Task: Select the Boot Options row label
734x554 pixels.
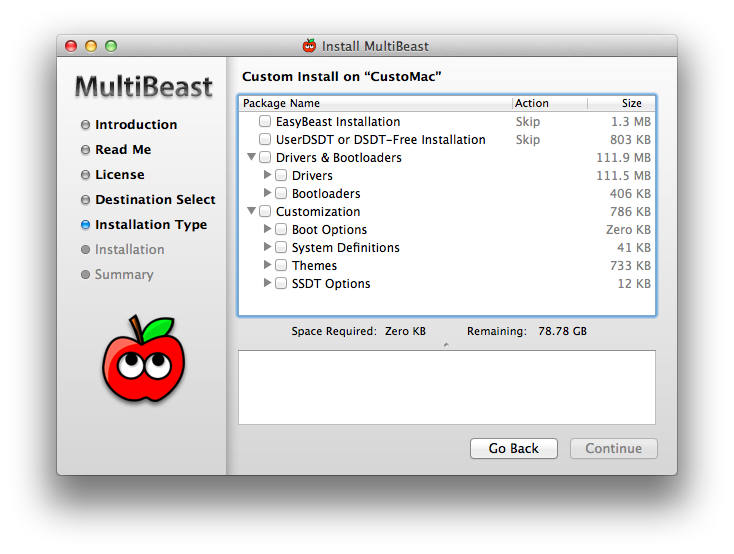Action: (329, 229)
